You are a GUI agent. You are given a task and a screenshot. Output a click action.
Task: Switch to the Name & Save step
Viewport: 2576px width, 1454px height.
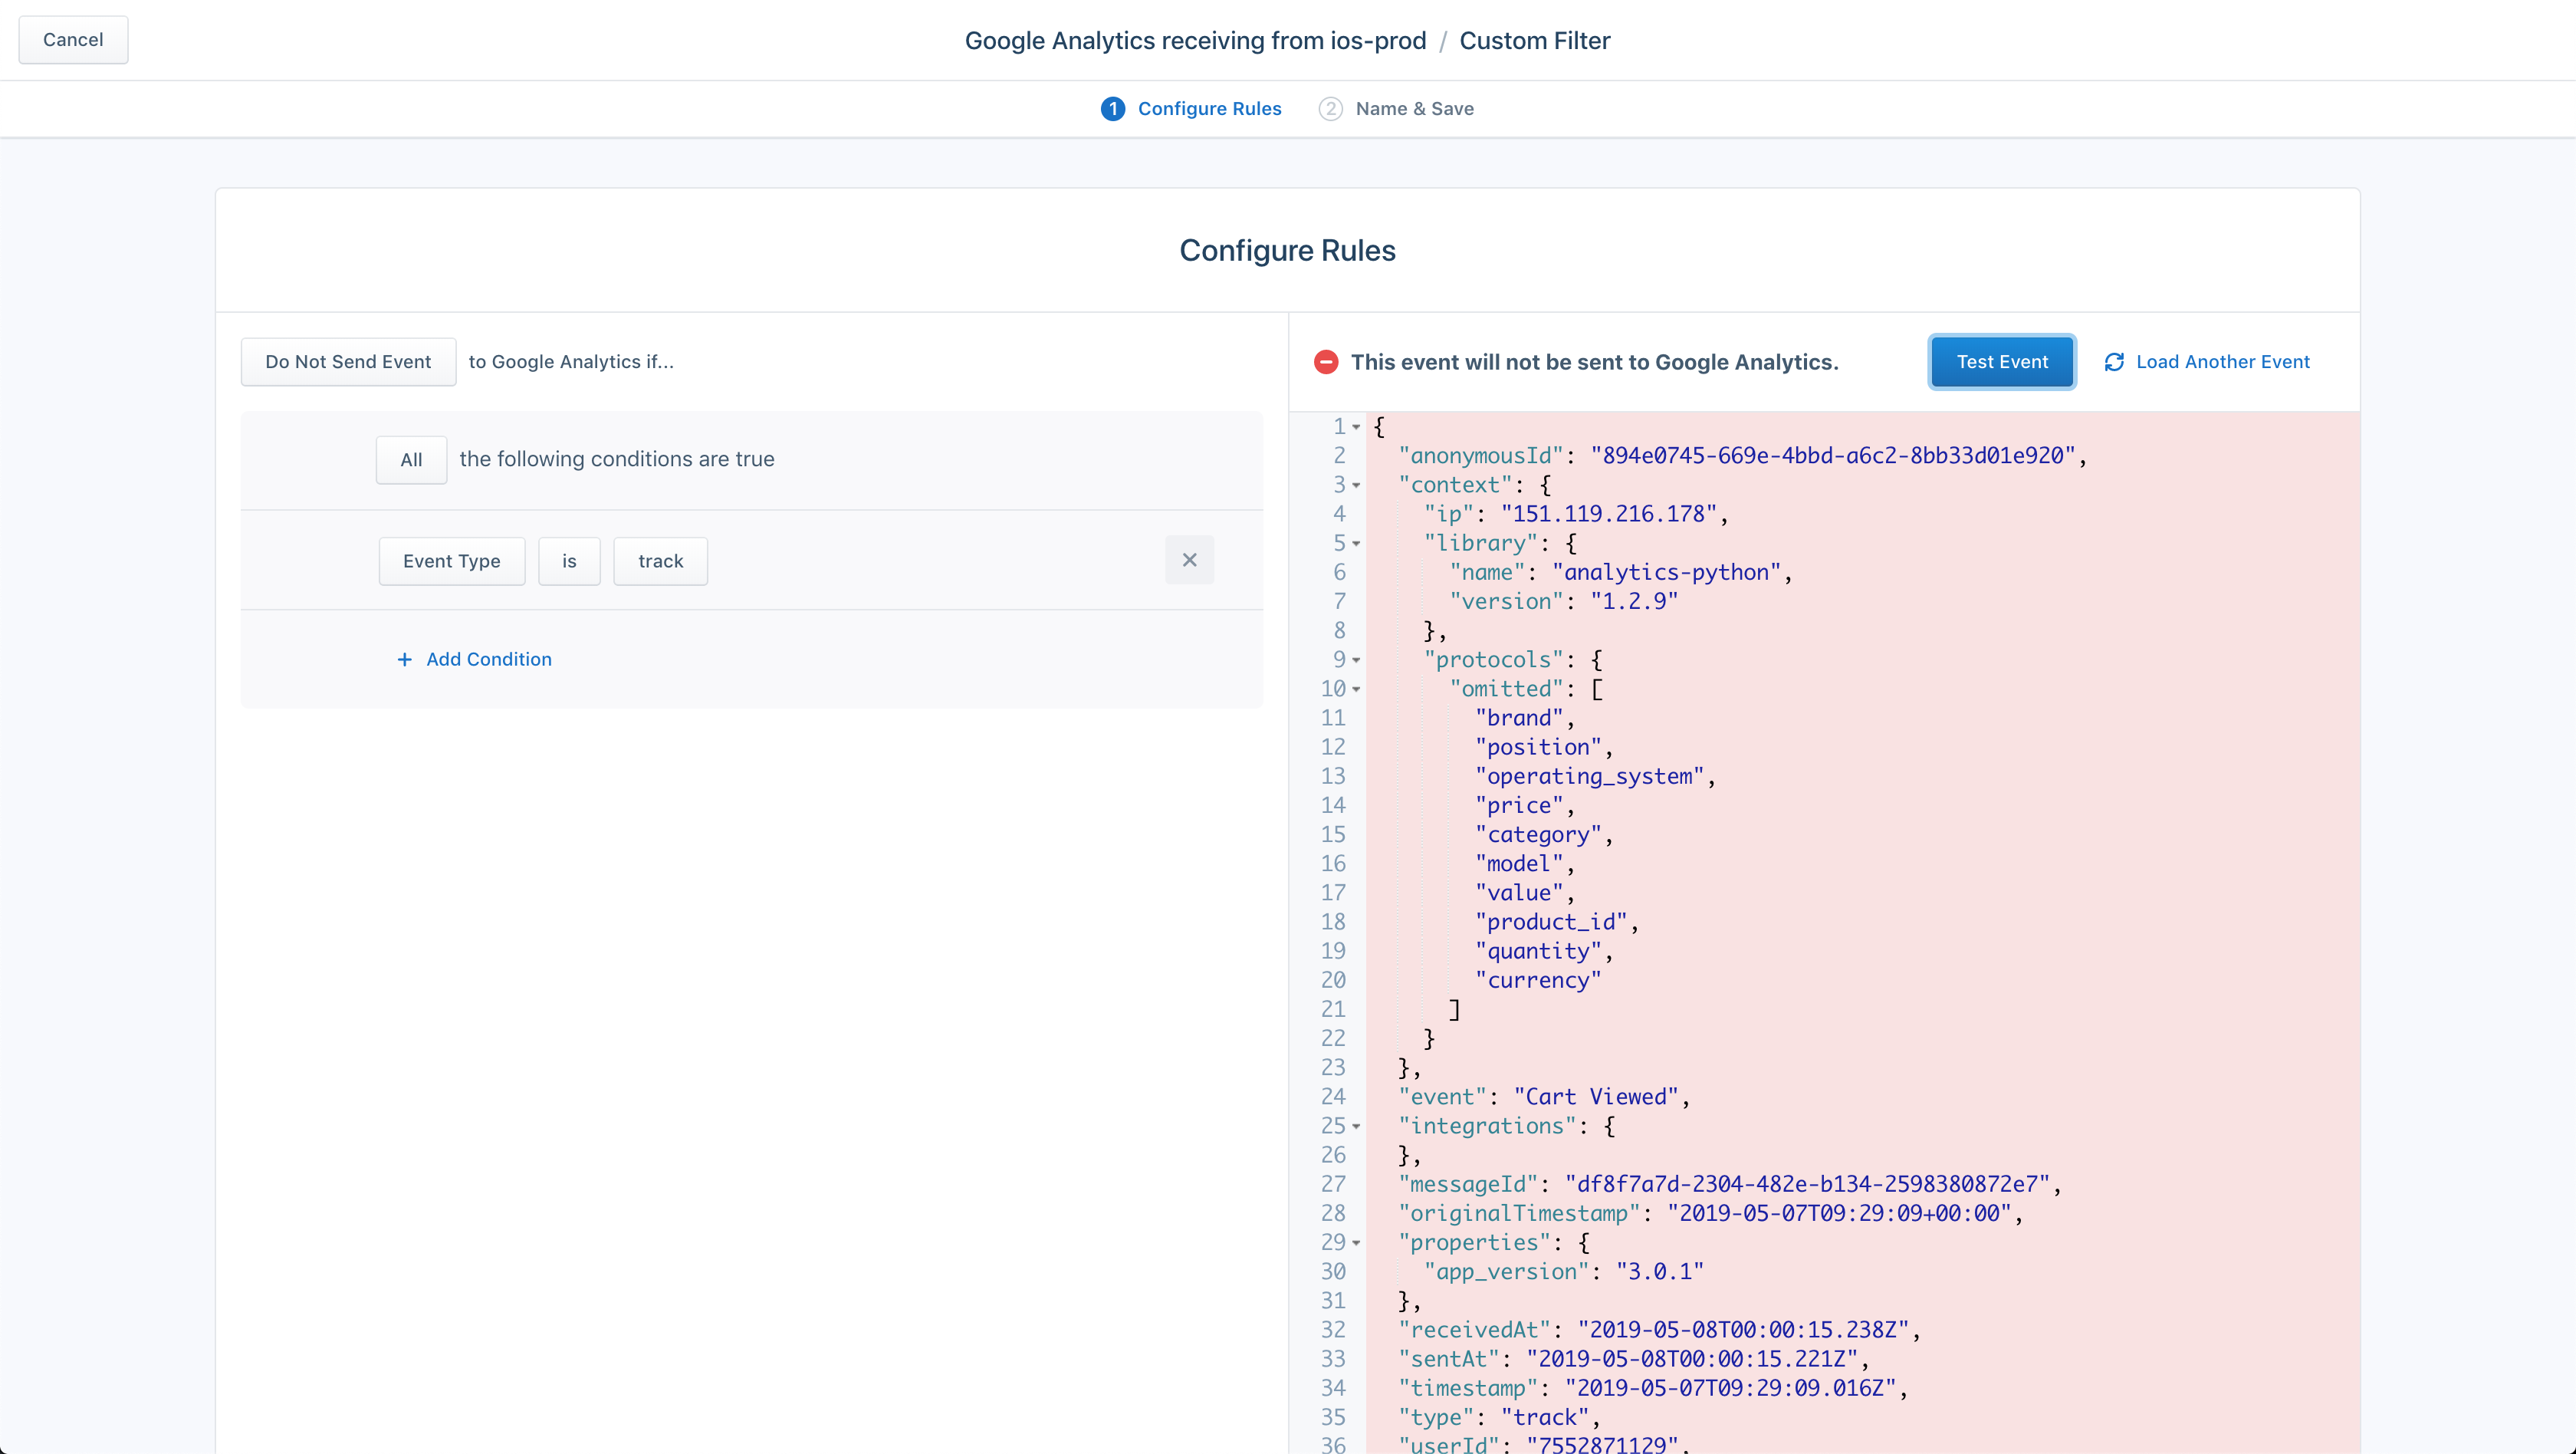click(1413, 109)
